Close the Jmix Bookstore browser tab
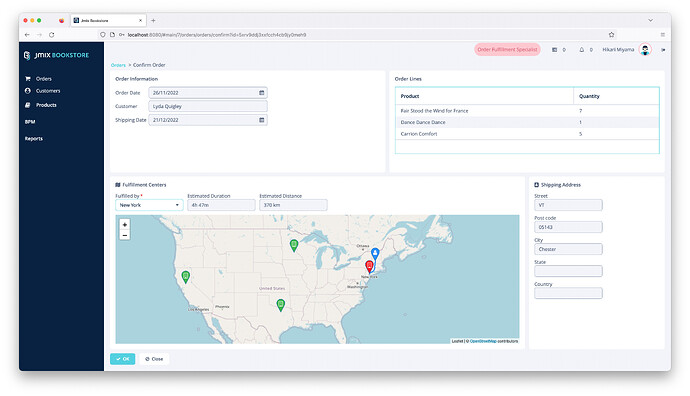The height and width of the screenshot is (396, 690). (x=140, y=21)
